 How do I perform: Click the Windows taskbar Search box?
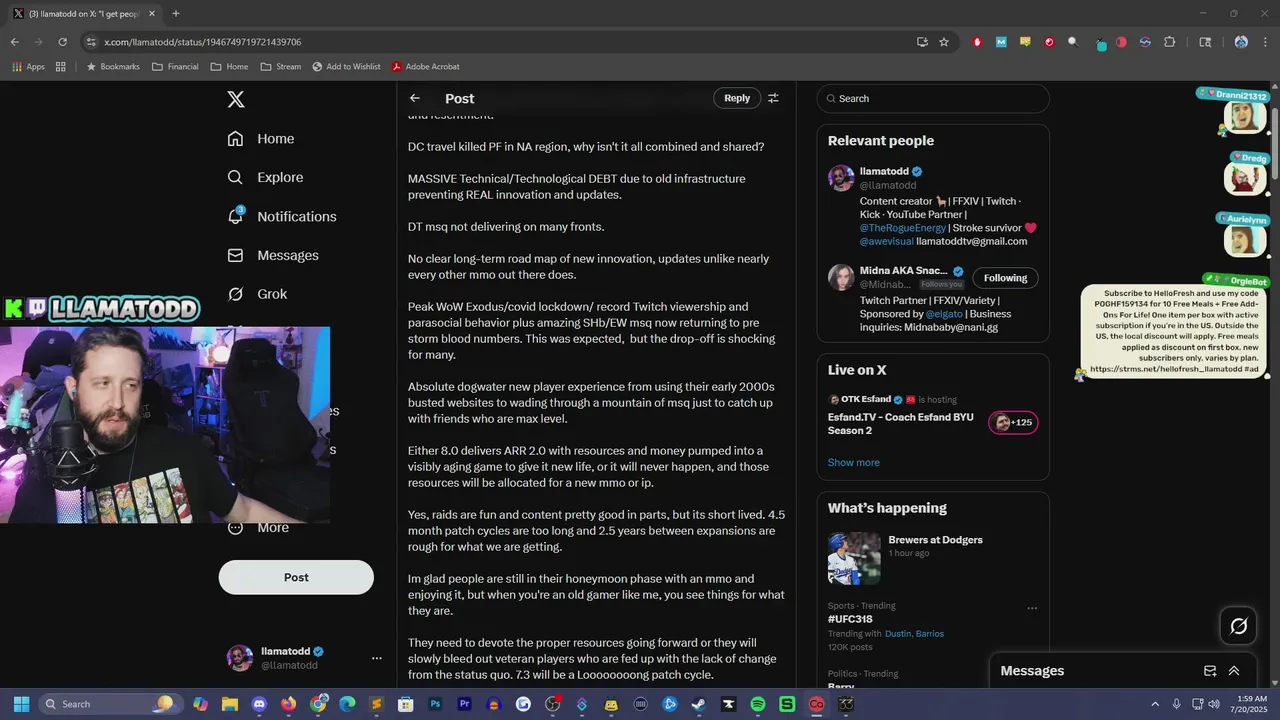(x=109, y=704)
